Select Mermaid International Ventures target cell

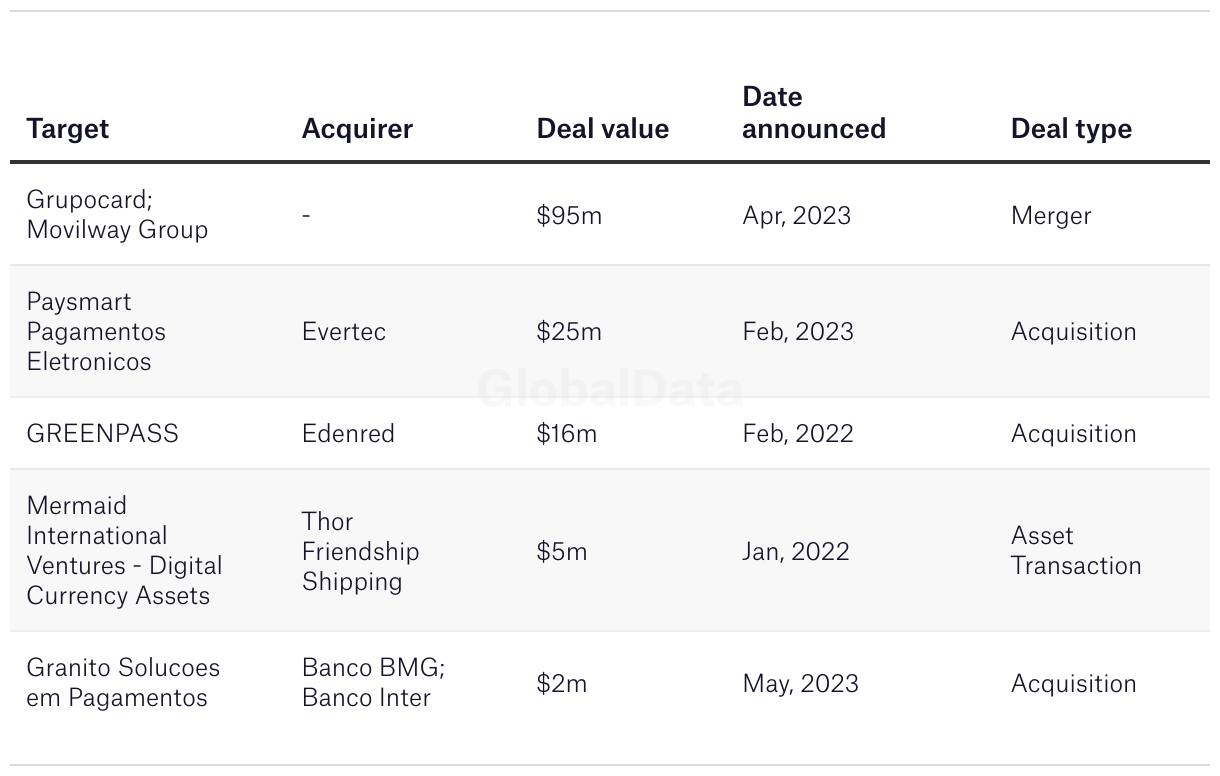(x=124, y=551)
